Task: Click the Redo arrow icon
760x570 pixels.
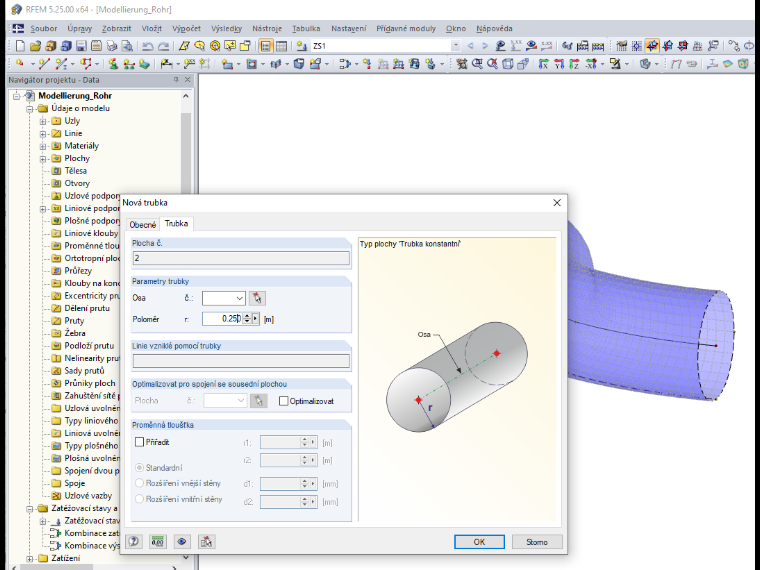Action: [164, 46]
